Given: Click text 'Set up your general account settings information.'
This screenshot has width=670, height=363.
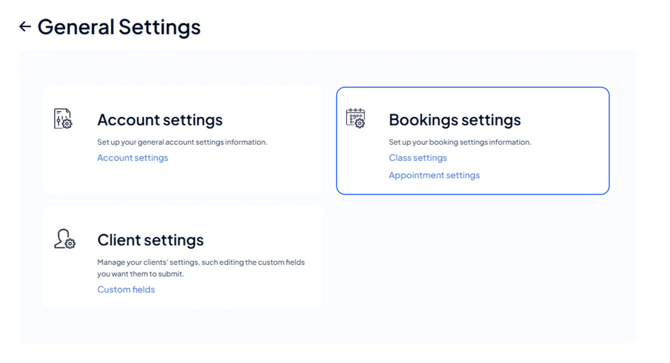Looking at the screenshot, I should [182, 142].
